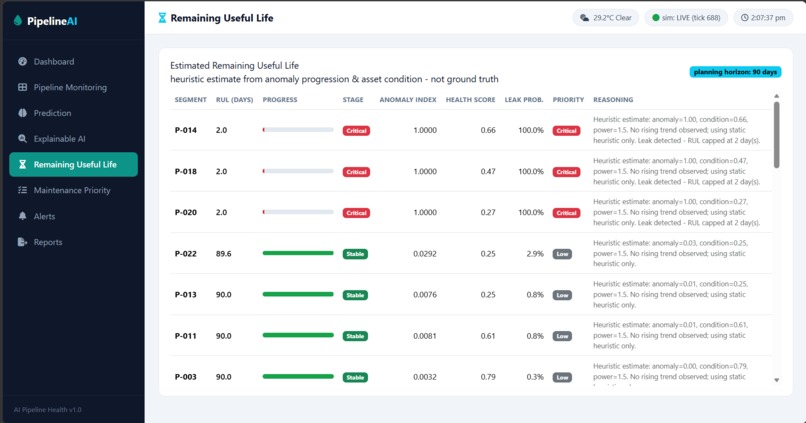Click the scrollbar down arrow
Viewport: 806px width, 423px height.
pos(776,380)
